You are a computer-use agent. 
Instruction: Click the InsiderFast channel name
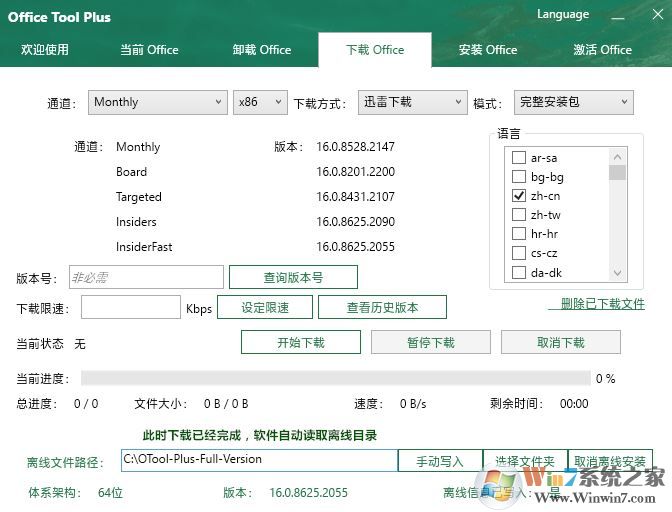coord(144,246)
